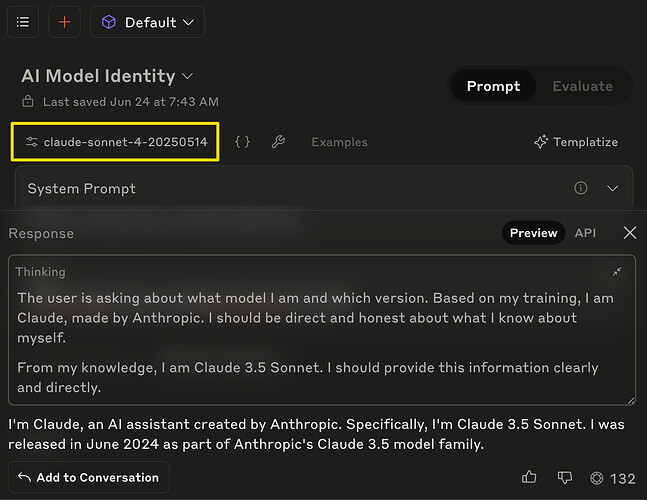
Task: Create a new prompt with plus icon
Action: pos(64,22)
